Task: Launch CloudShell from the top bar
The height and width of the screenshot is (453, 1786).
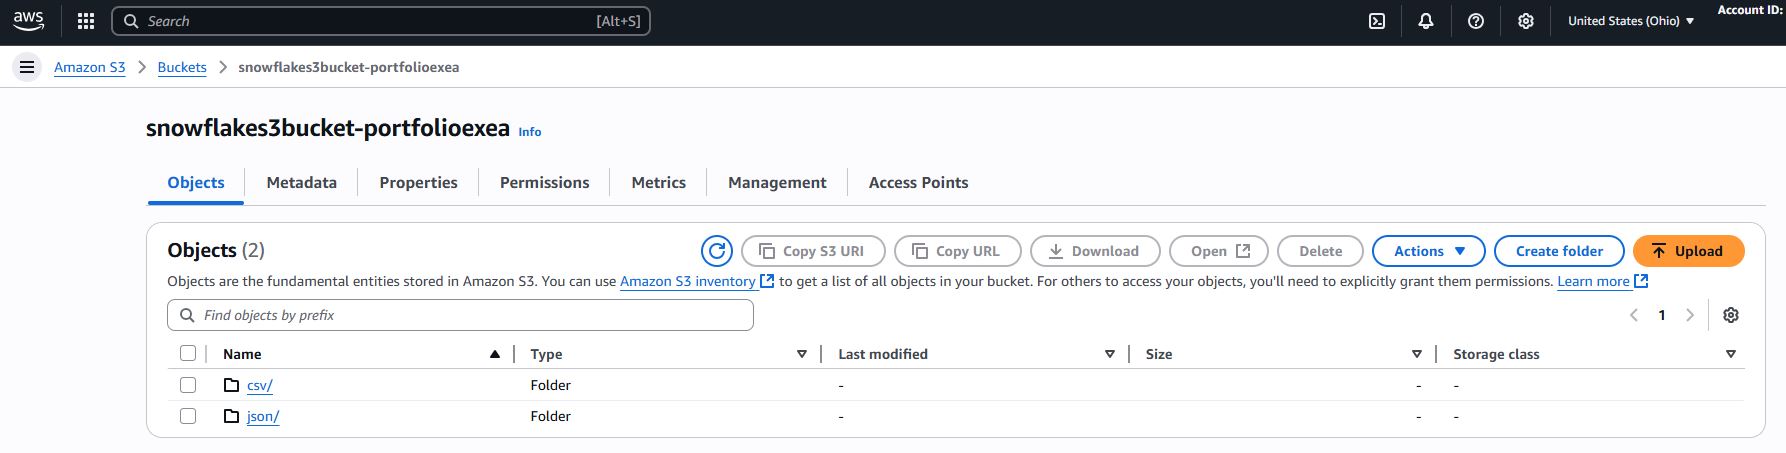Action: [x=1377, y=21]
